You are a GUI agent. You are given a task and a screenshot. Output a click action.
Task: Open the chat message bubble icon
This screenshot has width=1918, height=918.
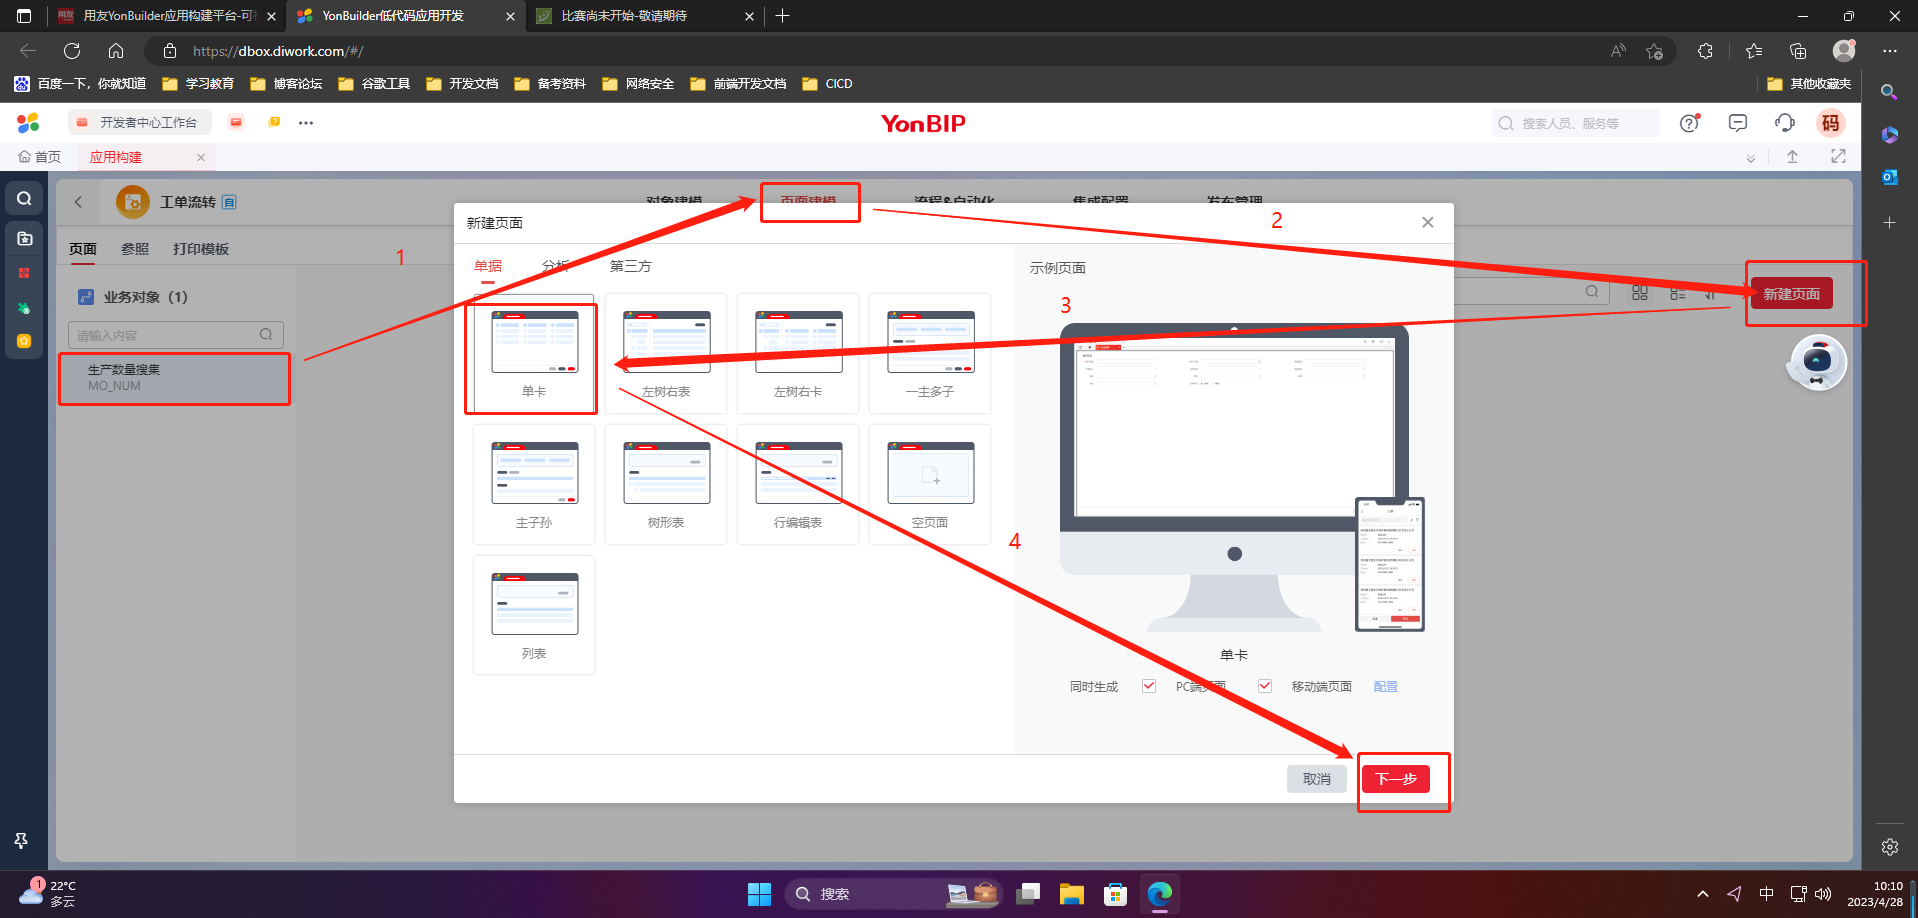tap(1738, 123)
